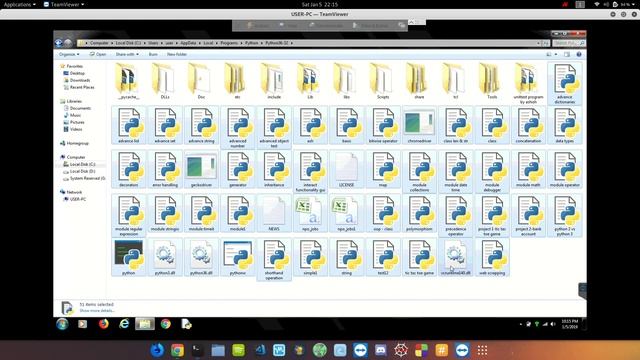Click the New folder button
Screen dimensions: 640x360
(x=177, y=54)
